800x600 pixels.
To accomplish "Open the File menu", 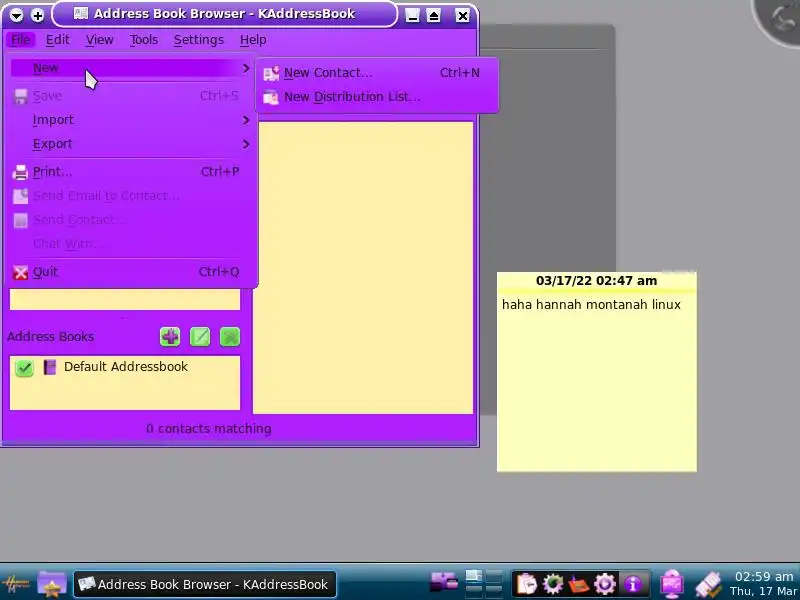I will click(x=20, y=39).
